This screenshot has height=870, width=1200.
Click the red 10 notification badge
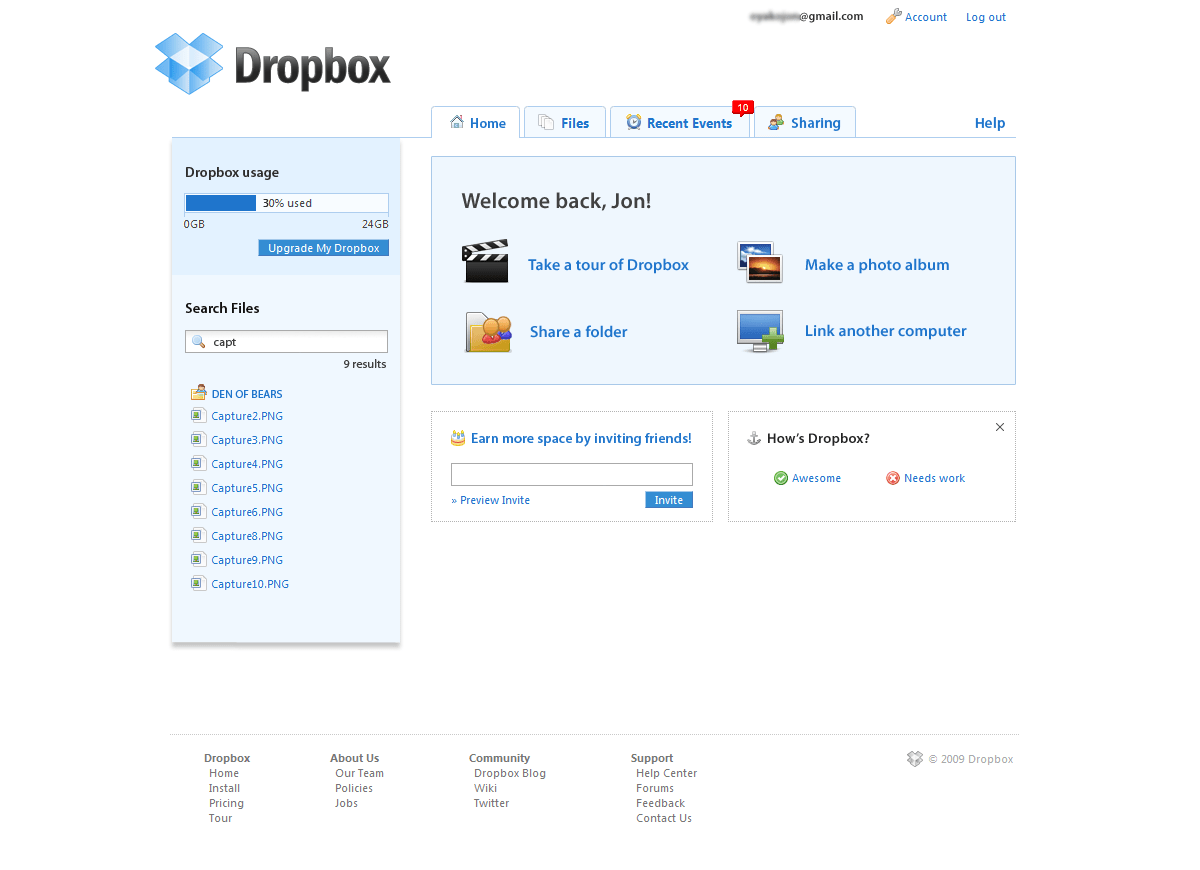[742, 108]
